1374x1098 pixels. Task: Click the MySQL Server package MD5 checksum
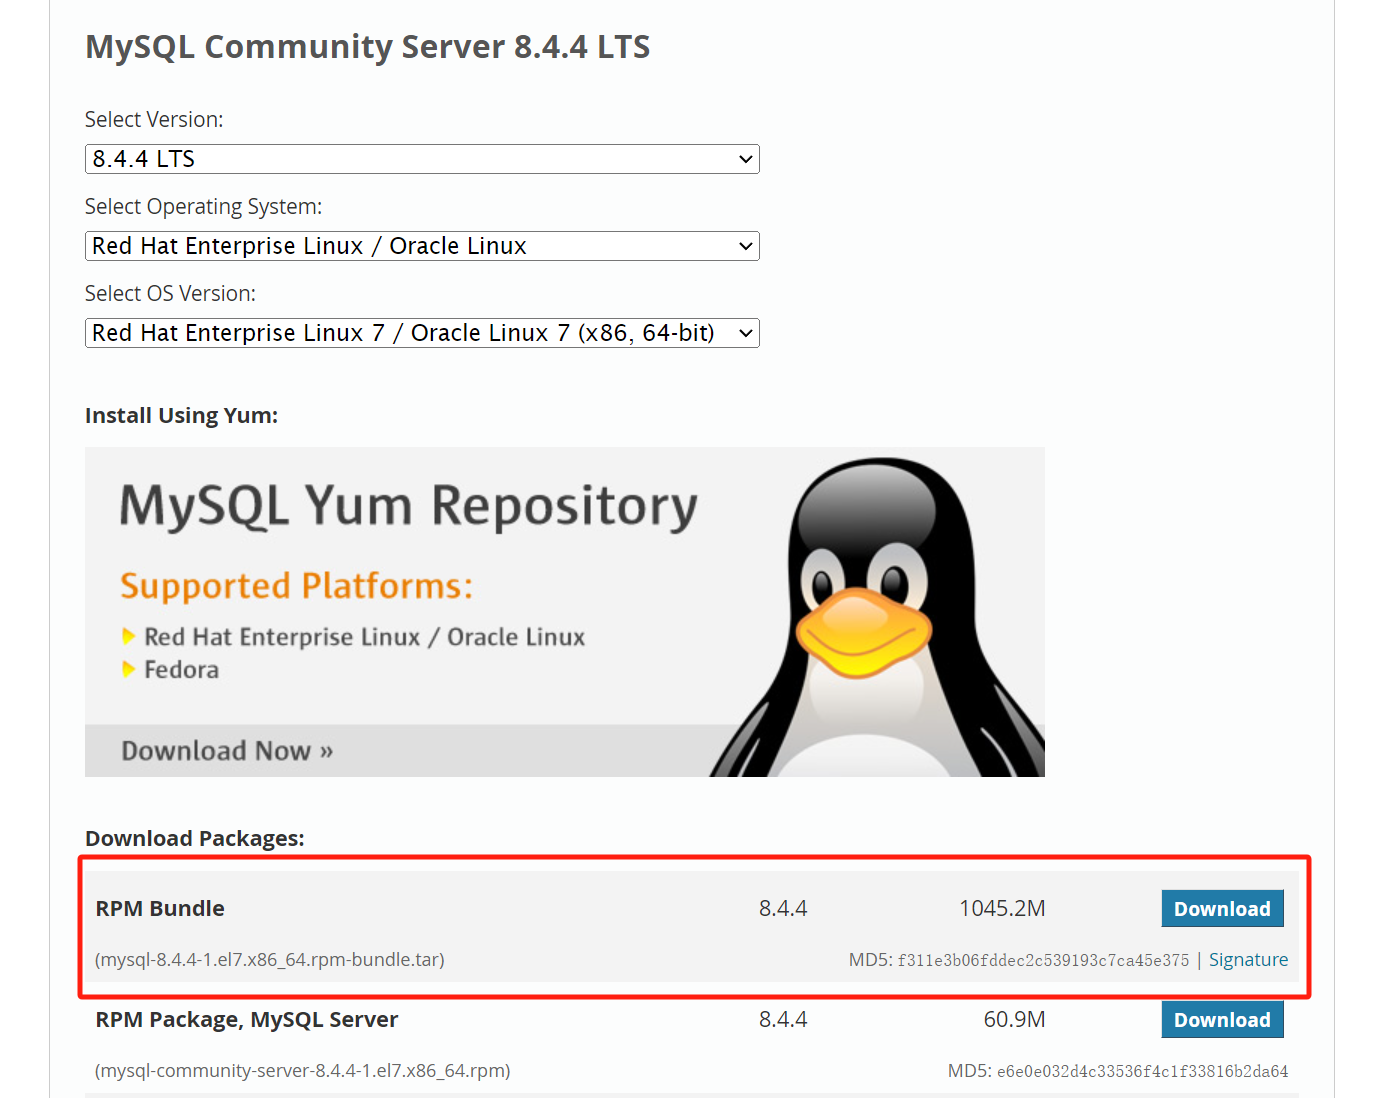(1141, 1072)
